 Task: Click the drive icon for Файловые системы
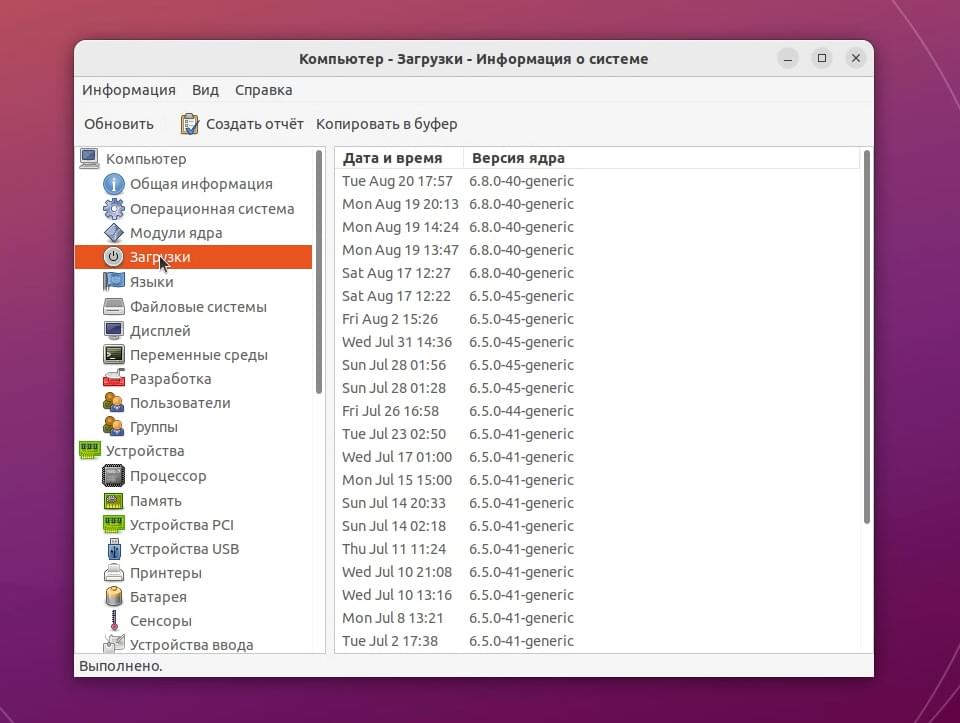click(113, 306)
